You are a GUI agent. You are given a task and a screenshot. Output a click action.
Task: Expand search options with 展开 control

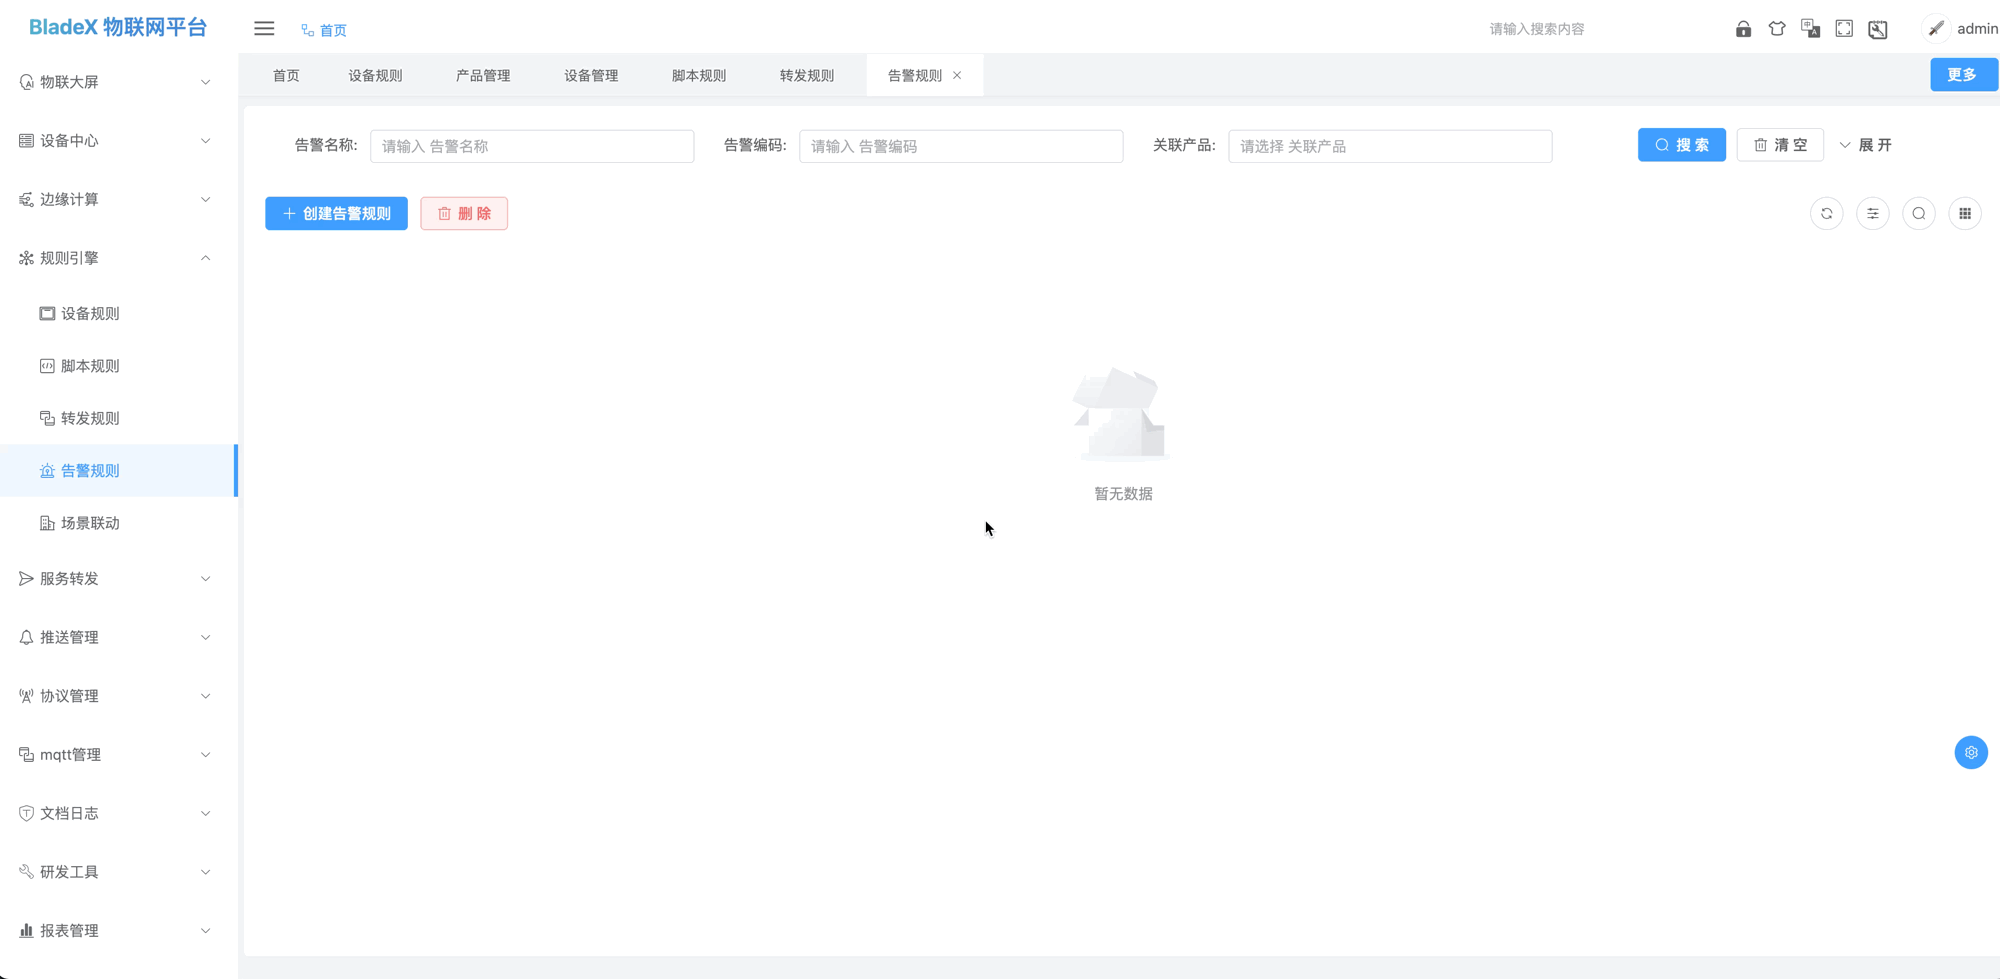(x=1866, y=144)
